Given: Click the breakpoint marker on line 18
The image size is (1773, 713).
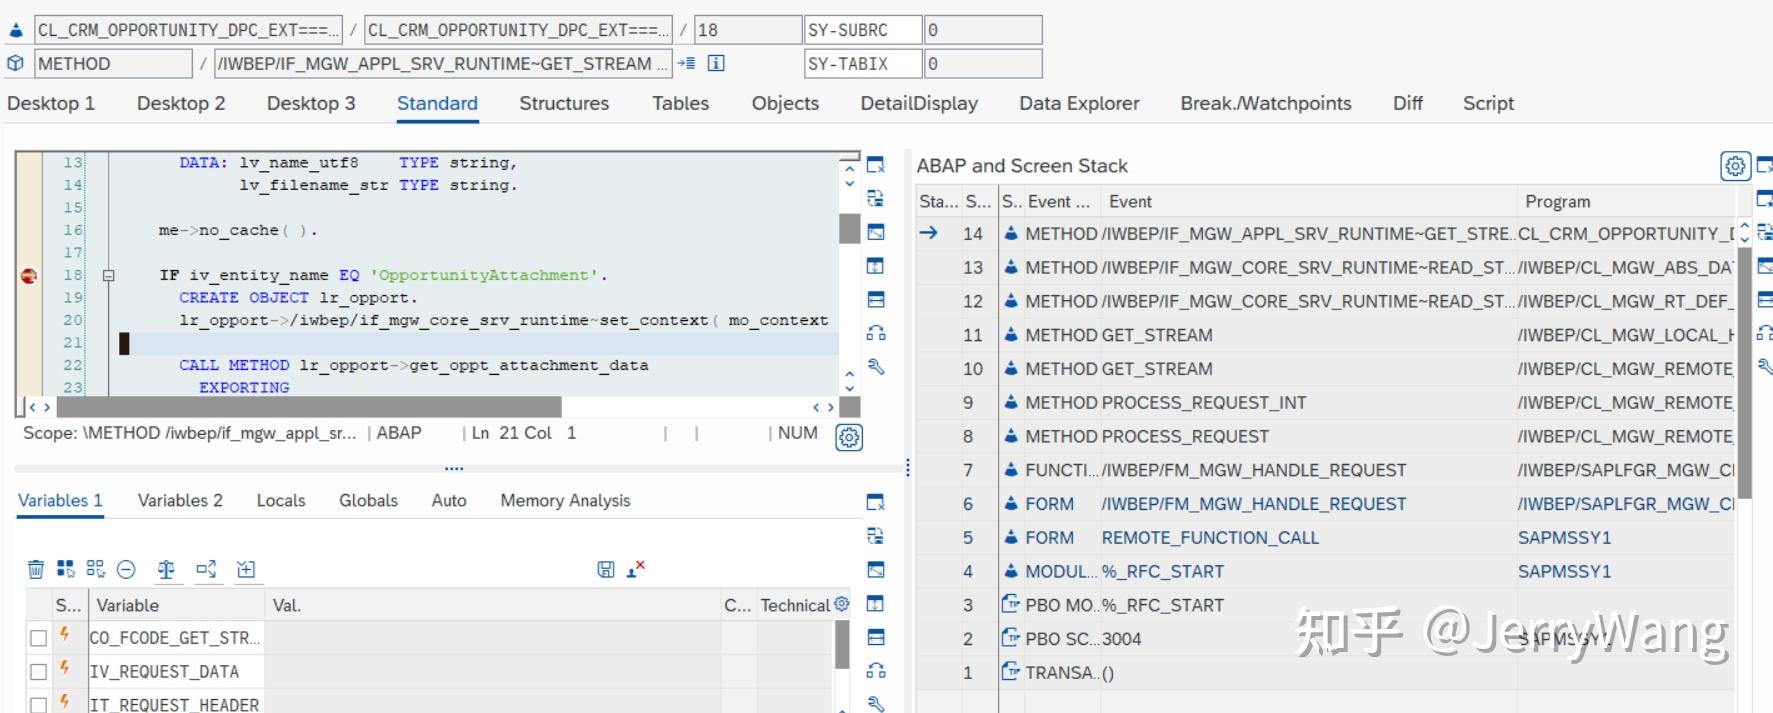Looking at the screenshot, I should (x=29, y=275).
